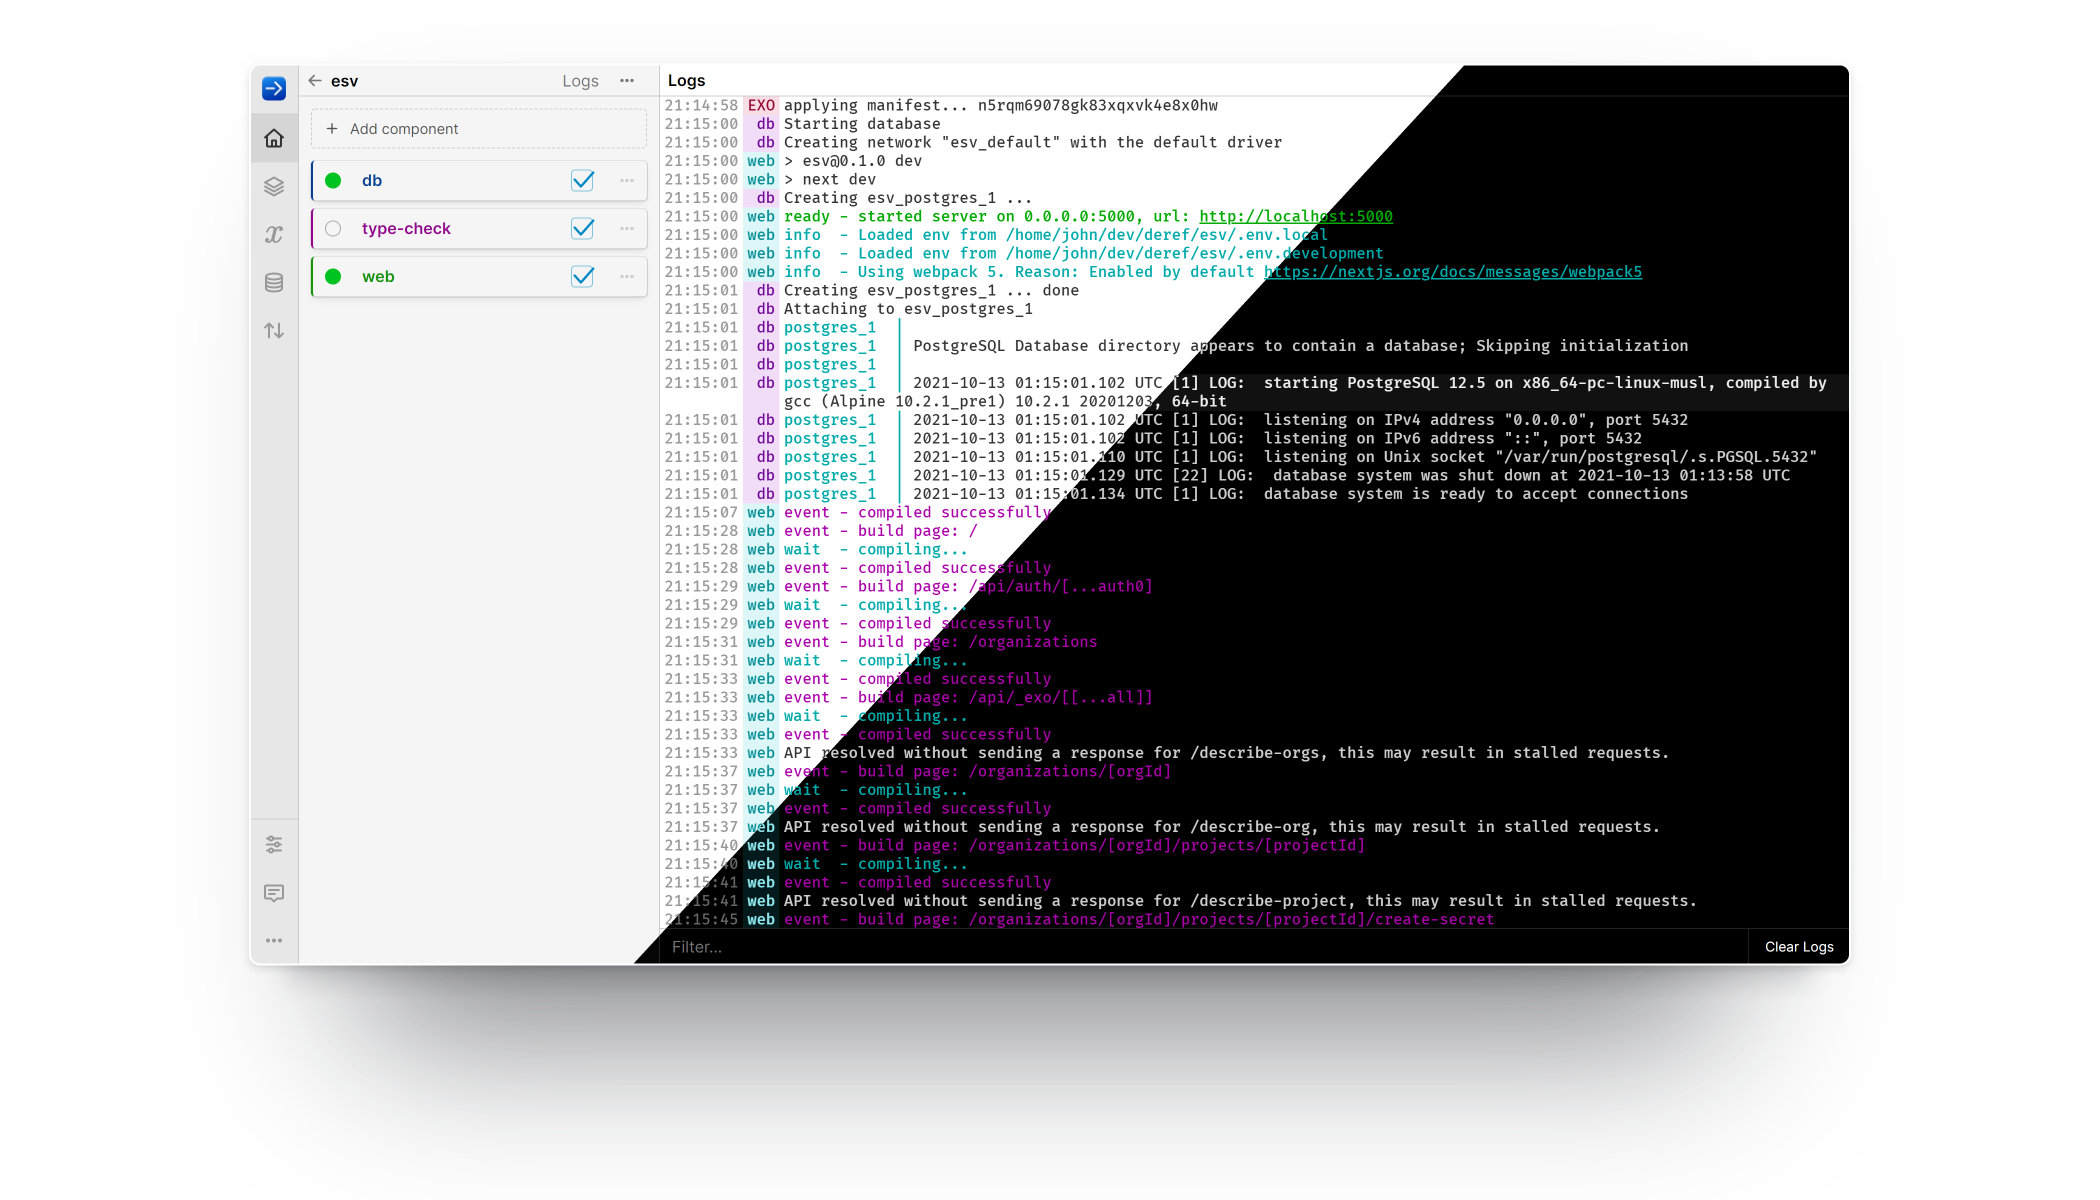Screen dimensions: 2100x1200
Task: Click the up-down arrows network icon
Action: (274, 330)
